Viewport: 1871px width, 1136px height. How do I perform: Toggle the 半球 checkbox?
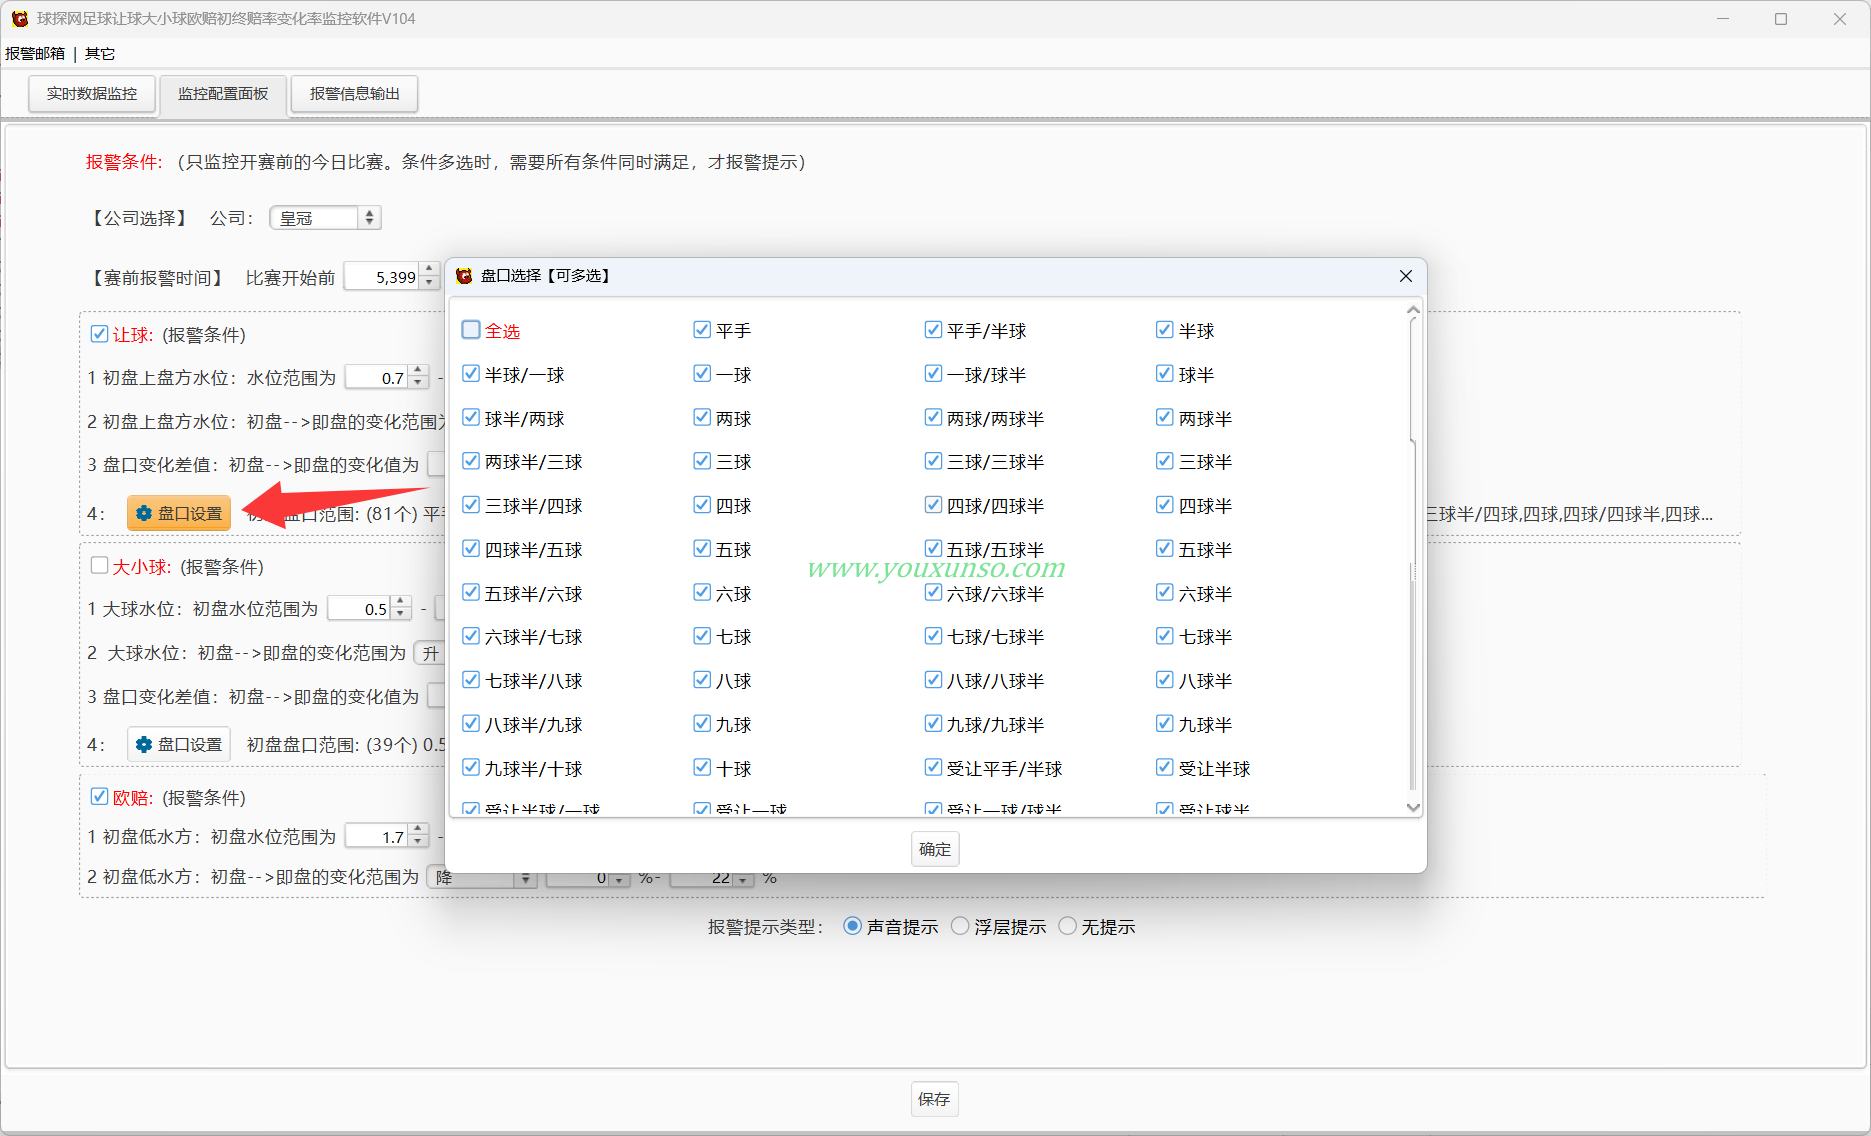click(1164, 330)
